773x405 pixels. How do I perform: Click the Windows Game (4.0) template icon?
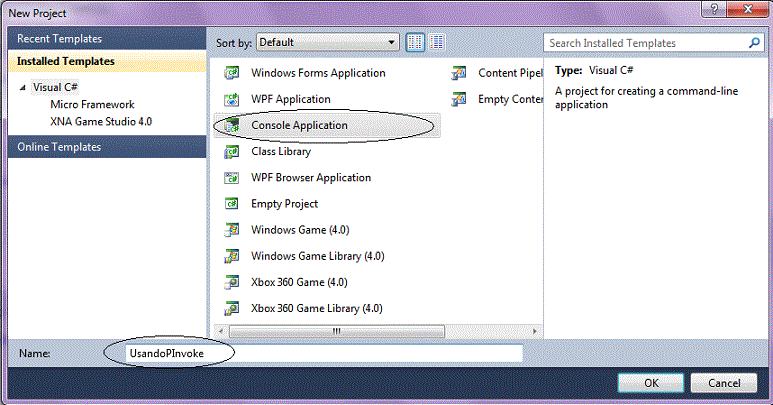click(x=232, y=230)
